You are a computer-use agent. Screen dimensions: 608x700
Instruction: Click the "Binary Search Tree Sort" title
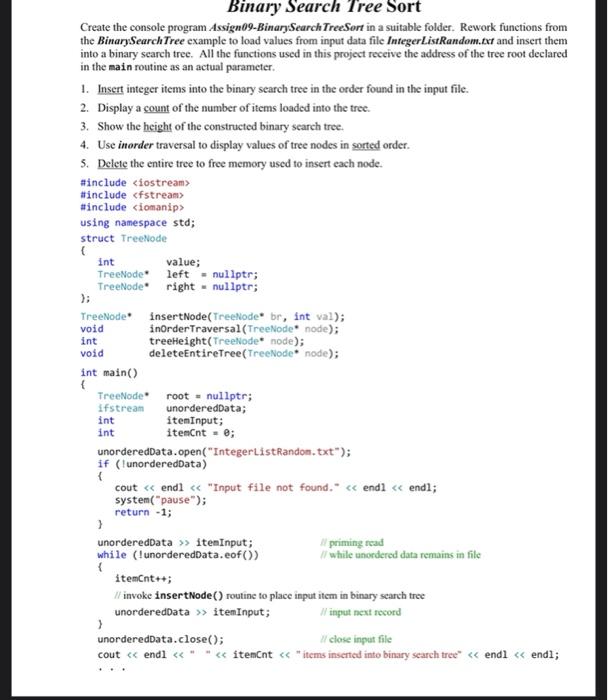pyautogui.click(x=324, y=7)
